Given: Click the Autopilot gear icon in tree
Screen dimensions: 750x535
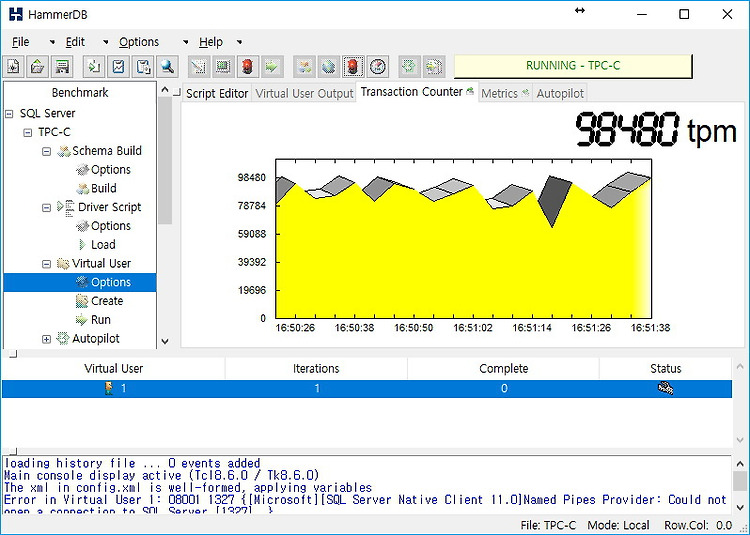Looking at the screenshot, I should [63, 338].
